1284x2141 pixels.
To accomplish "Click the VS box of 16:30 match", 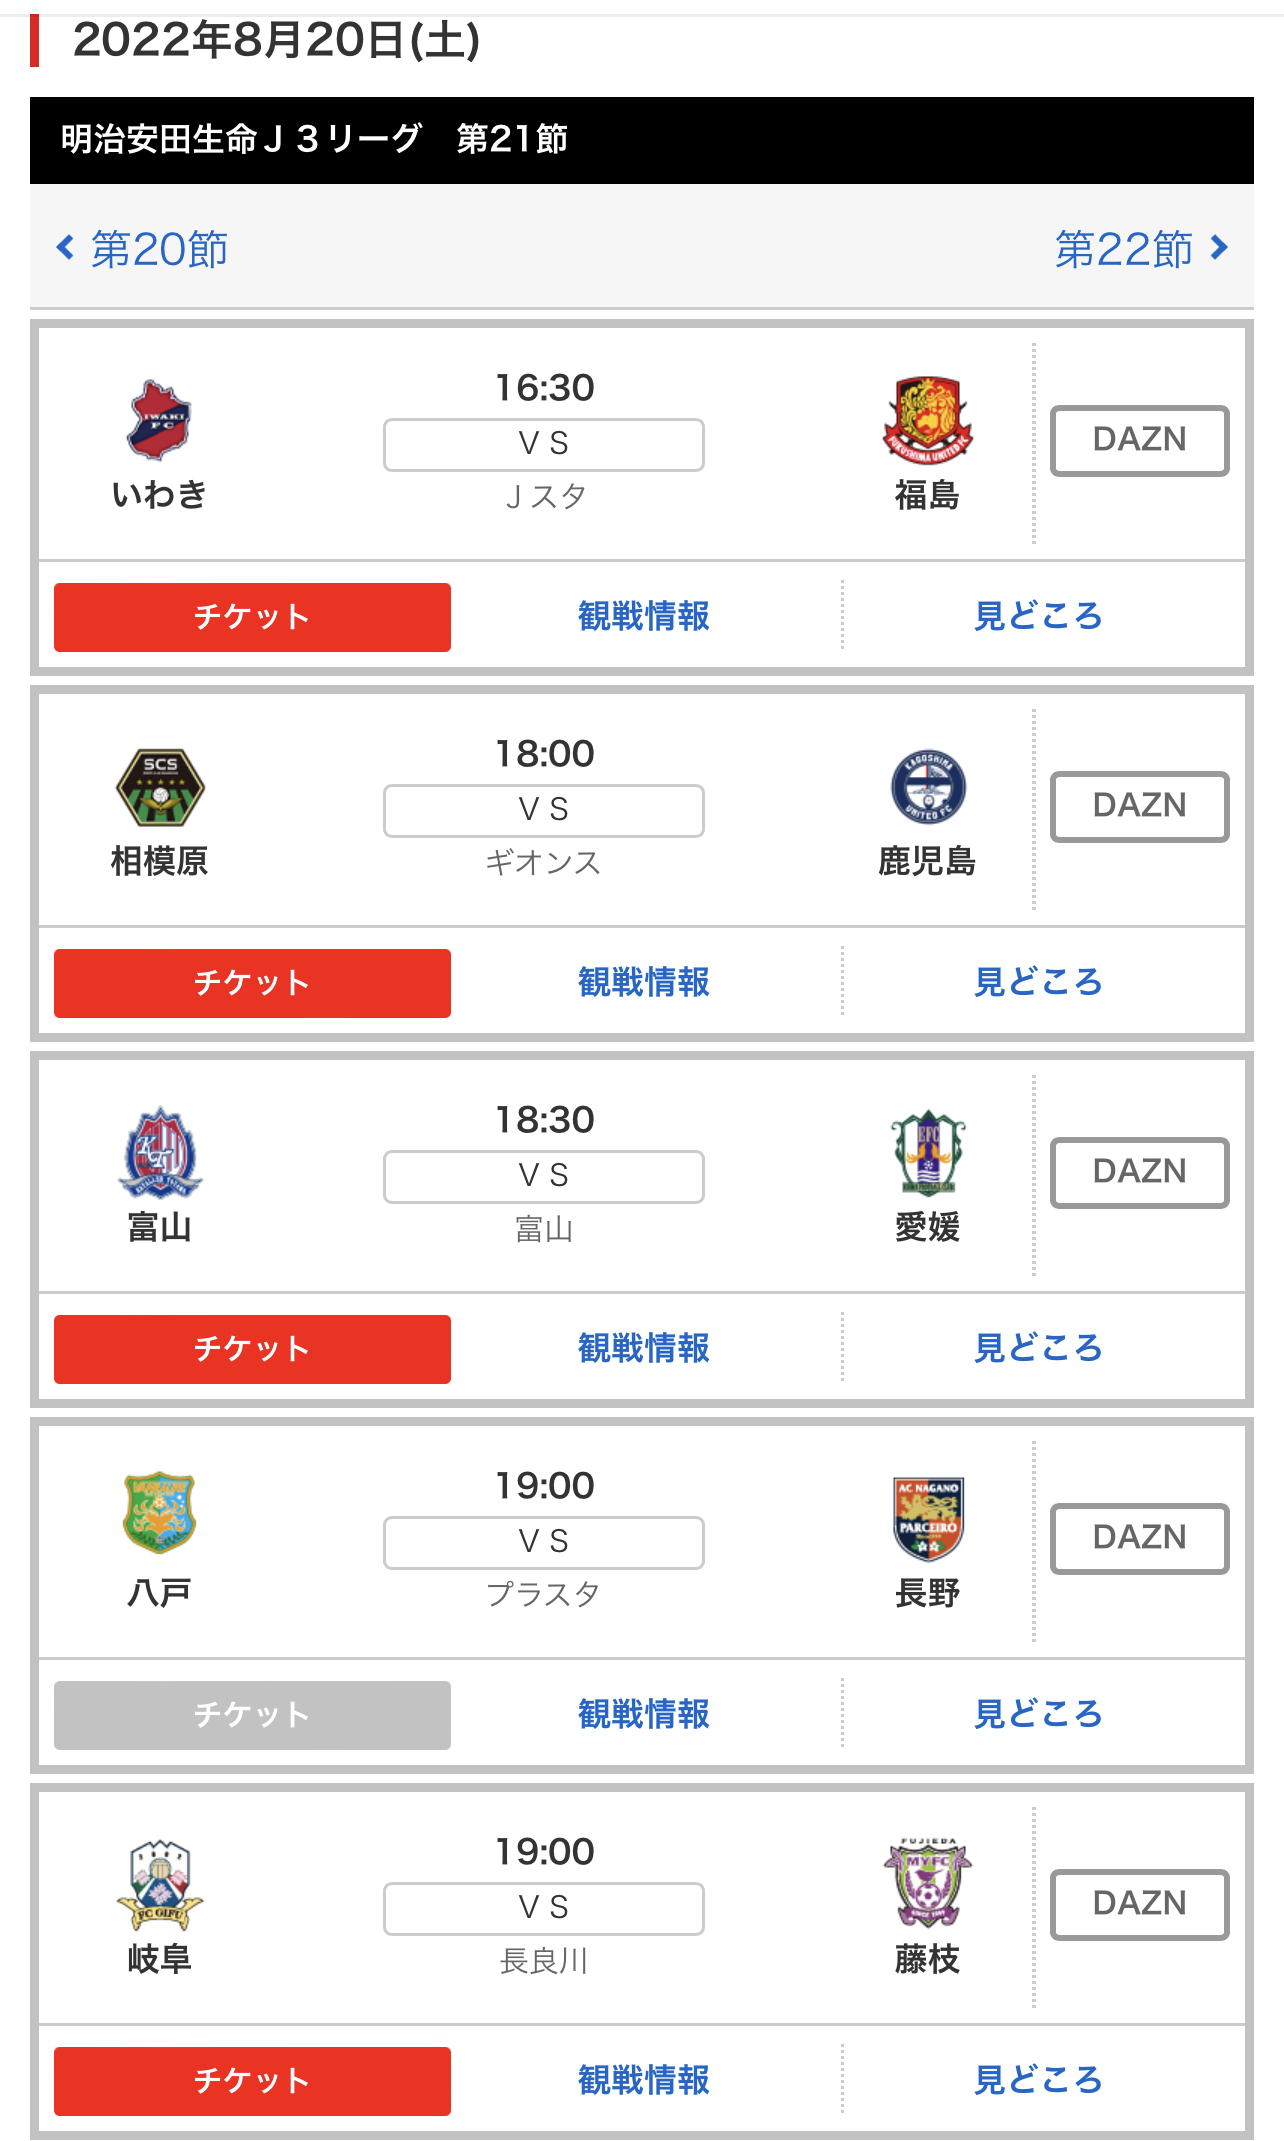I will (x=543, y=444).
